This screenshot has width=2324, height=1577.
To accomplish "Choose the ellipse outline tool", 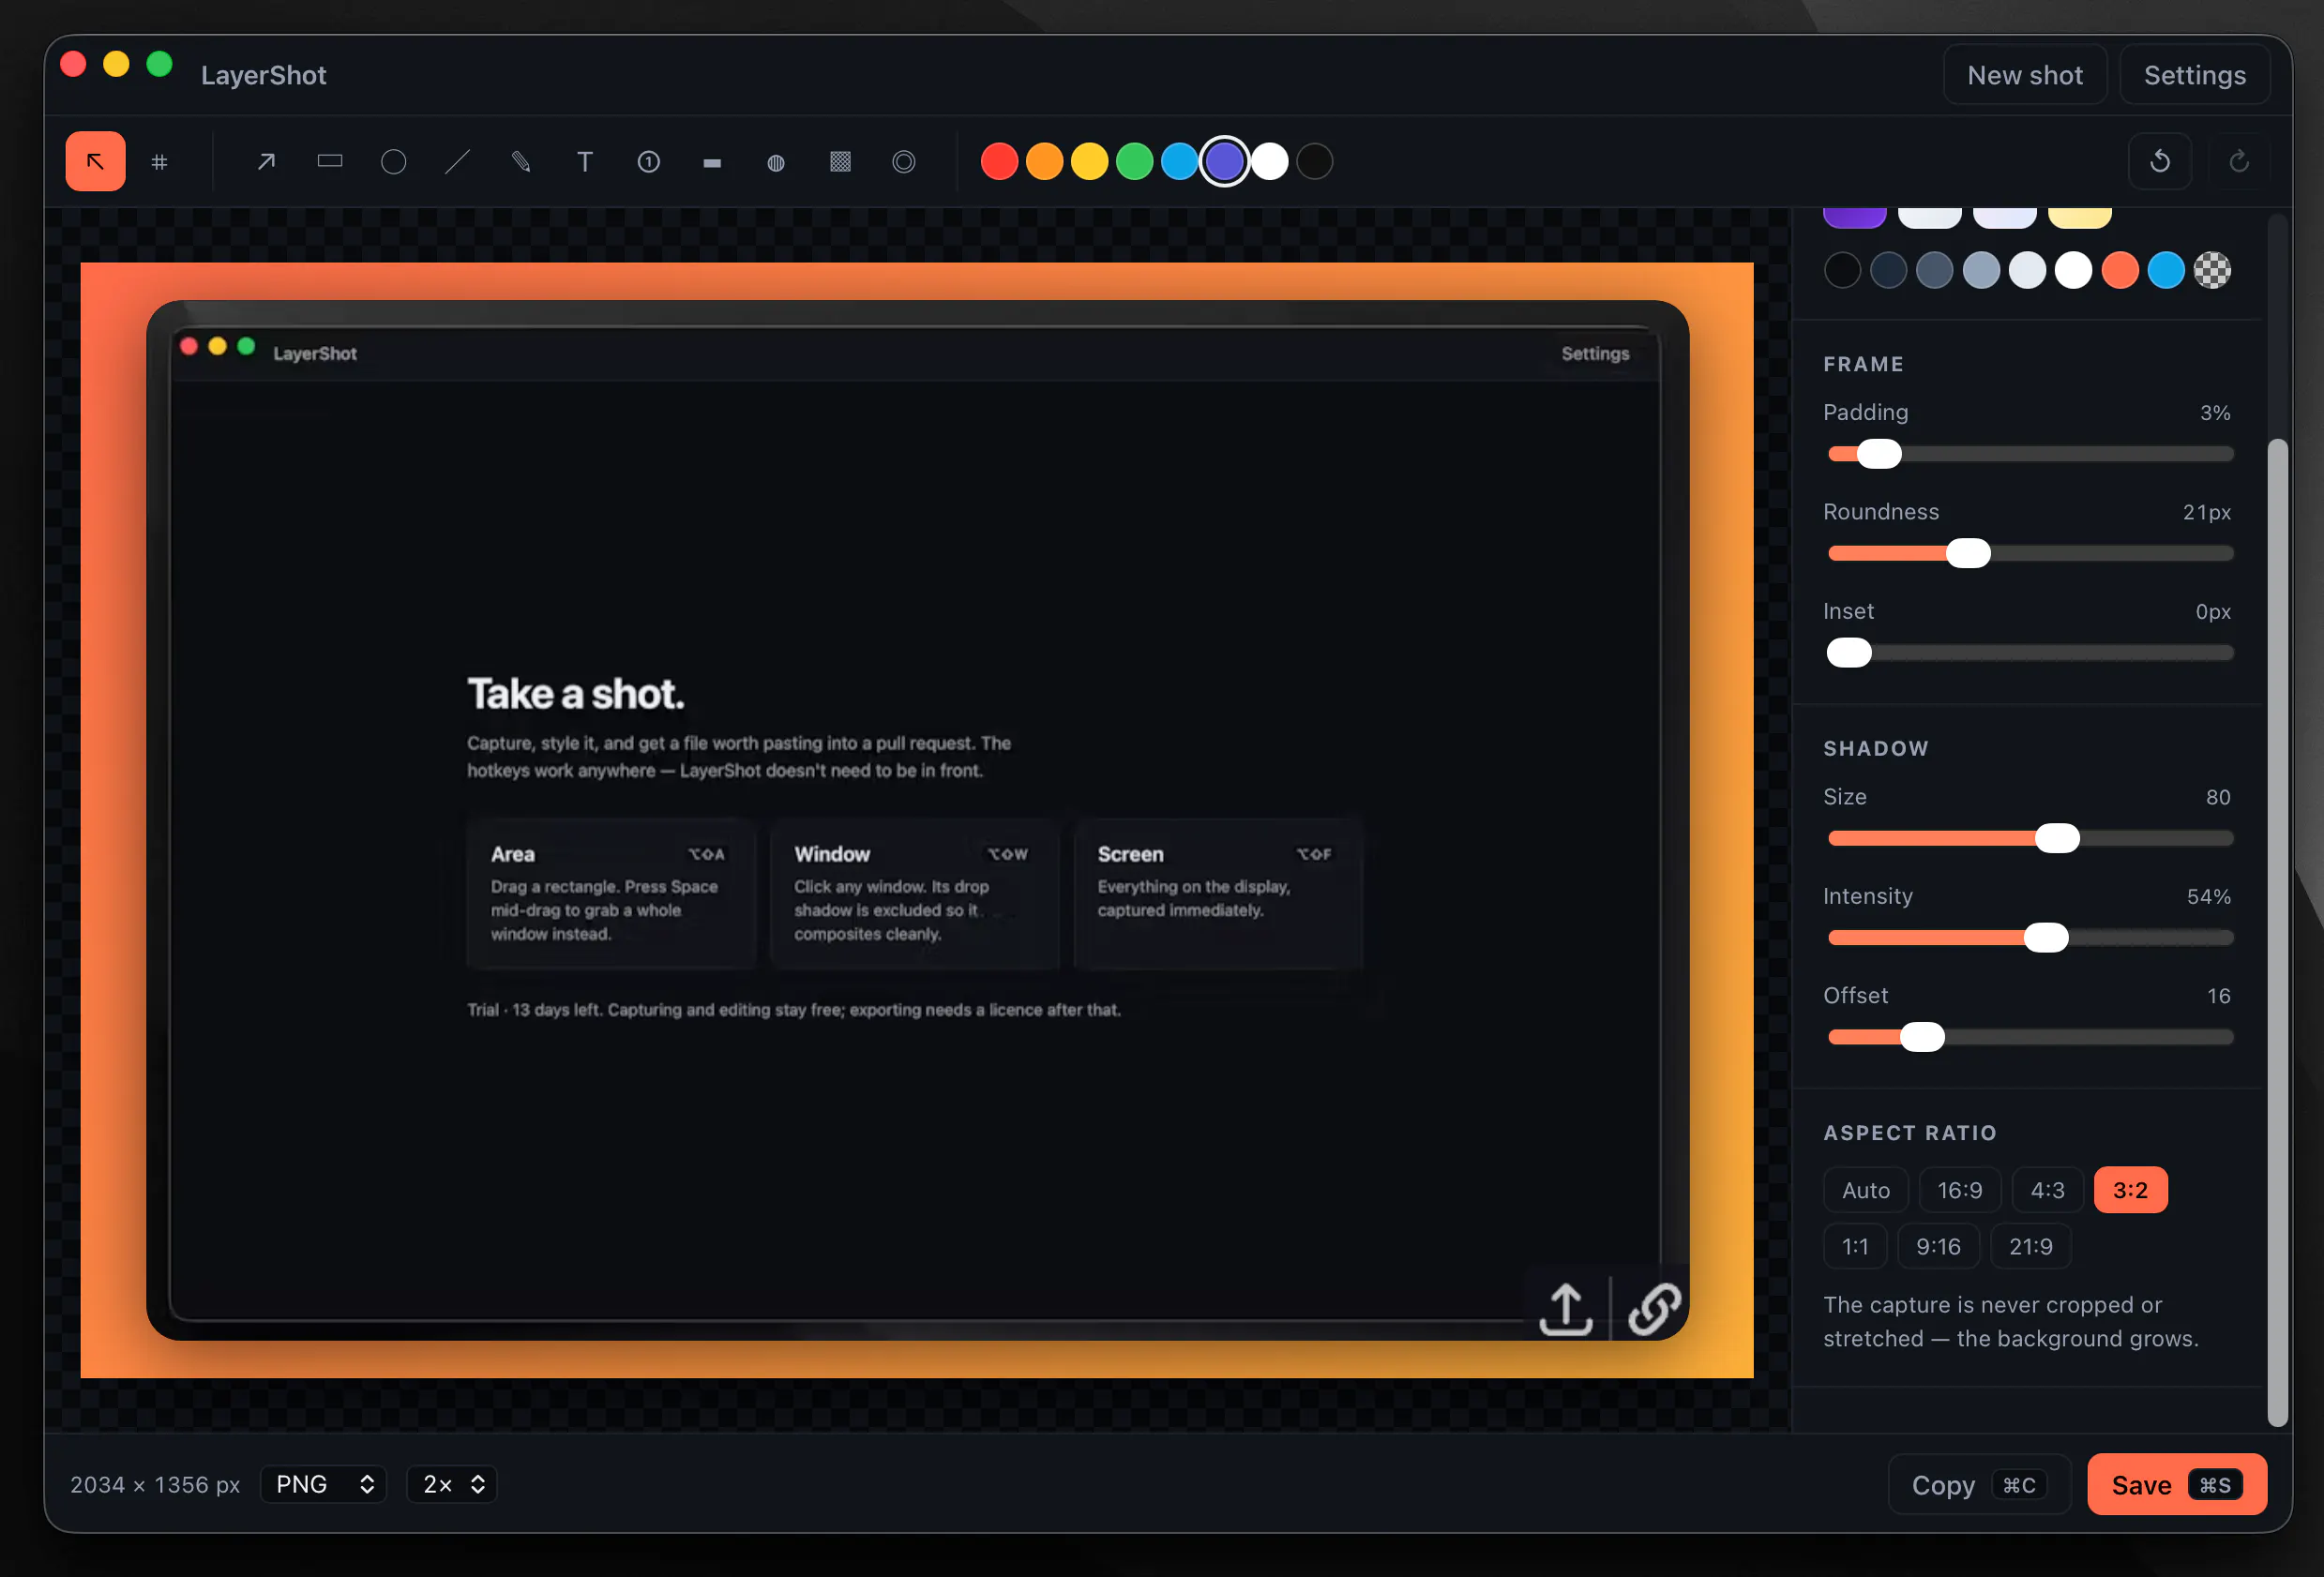I will pyautogui.click(x=394, y=161).
